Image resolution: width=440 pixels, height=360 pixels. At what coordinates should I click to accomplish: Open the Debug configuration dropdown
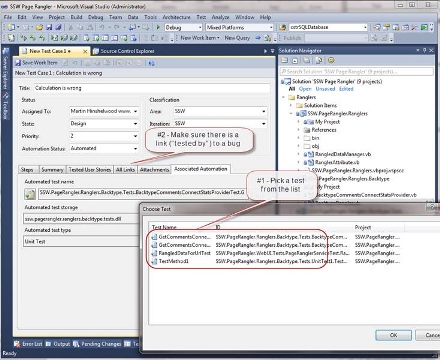click(200, 27)
